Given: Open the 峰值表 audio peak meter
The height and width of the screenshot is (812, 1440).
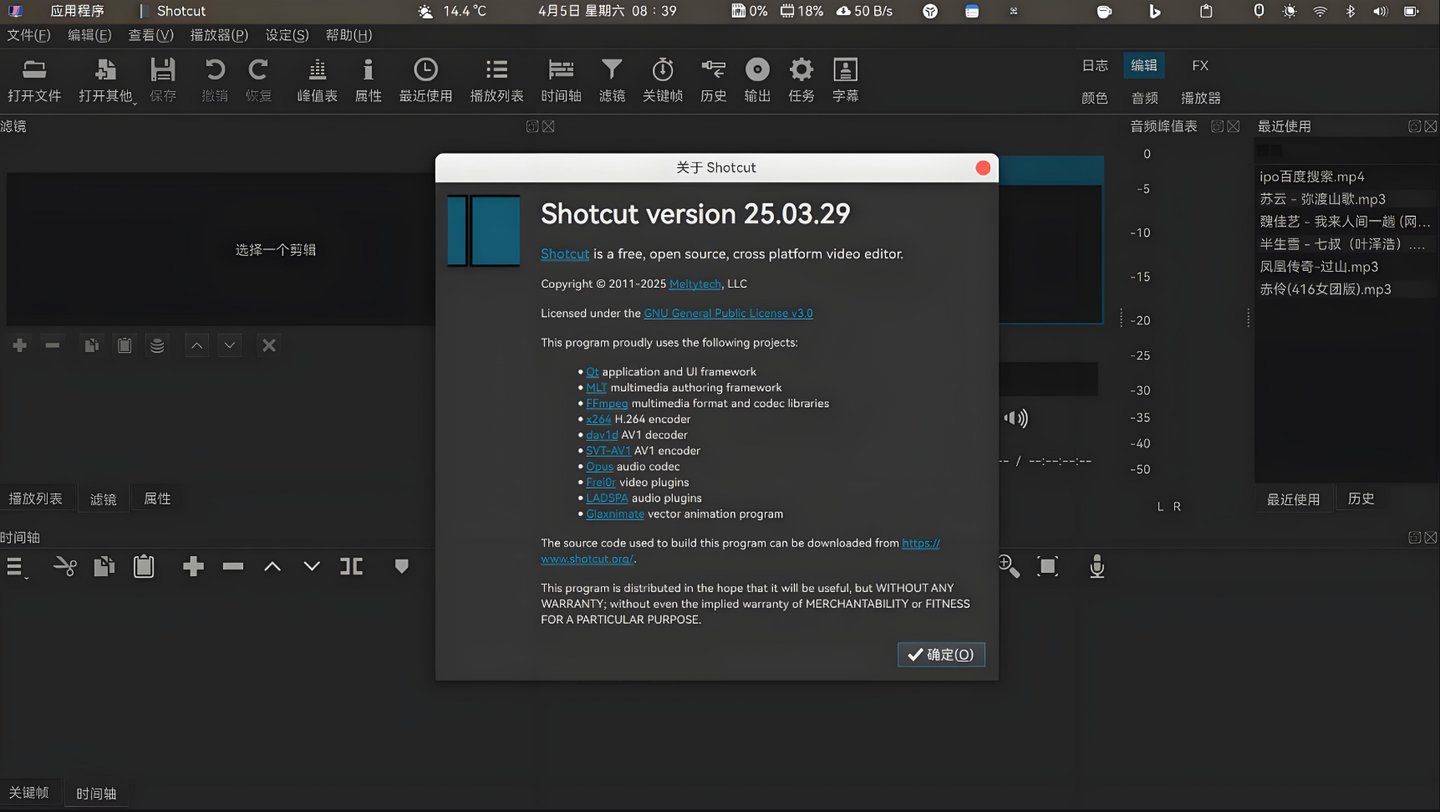Looking at the screenshot, I should click(317, 78).
